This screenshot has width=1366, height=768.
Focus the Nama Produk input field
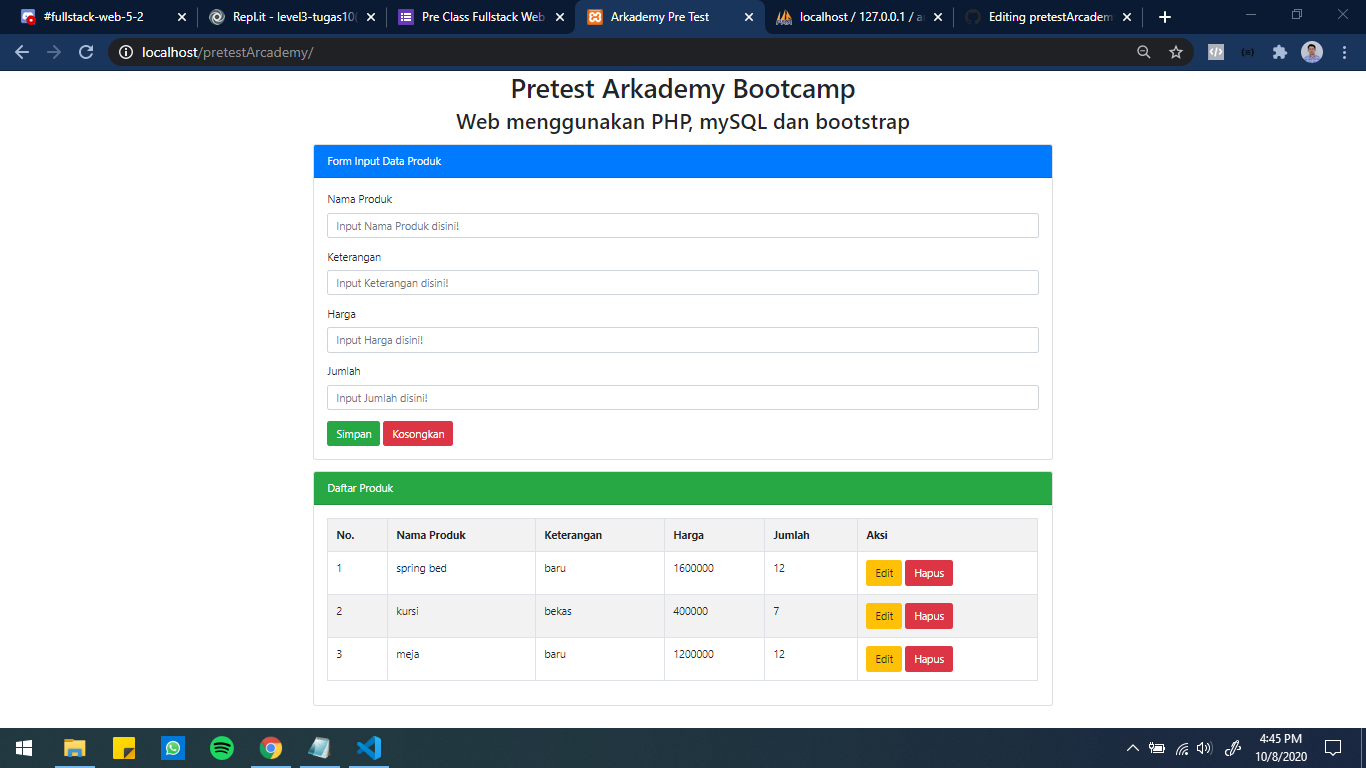pos(683,226)
